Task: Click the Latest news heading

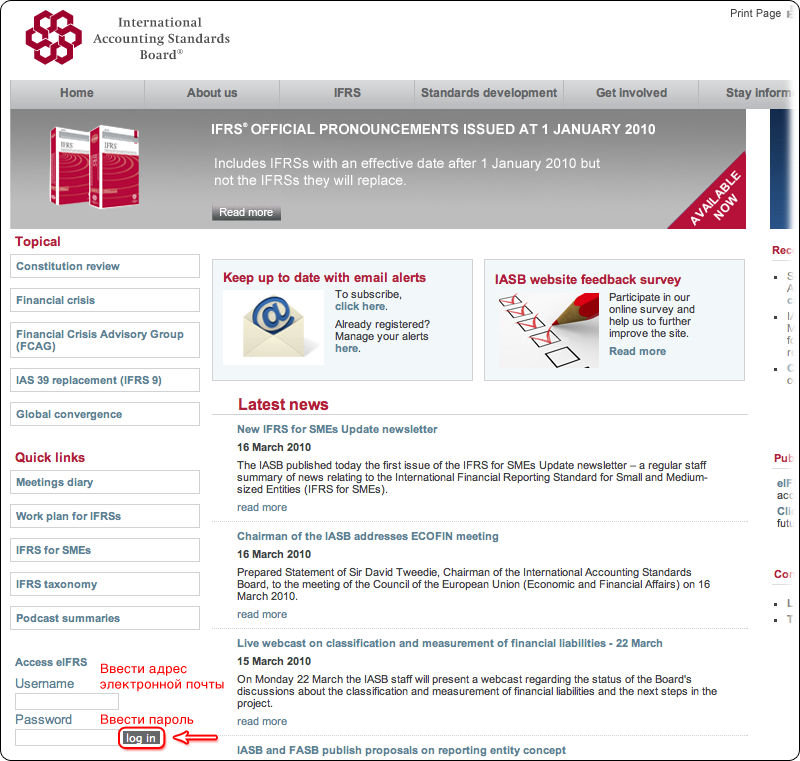Action: (283, 404)
